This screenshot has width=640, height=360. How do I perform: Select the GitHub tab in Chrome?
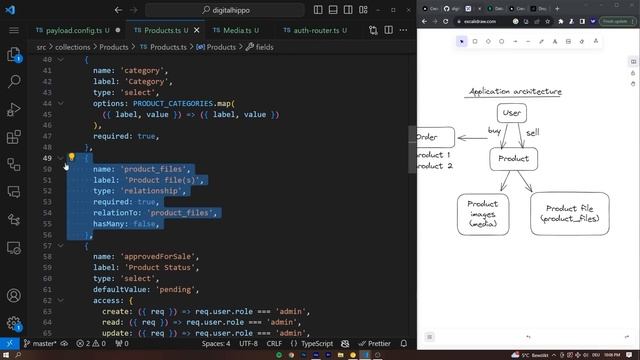(451, 8)
